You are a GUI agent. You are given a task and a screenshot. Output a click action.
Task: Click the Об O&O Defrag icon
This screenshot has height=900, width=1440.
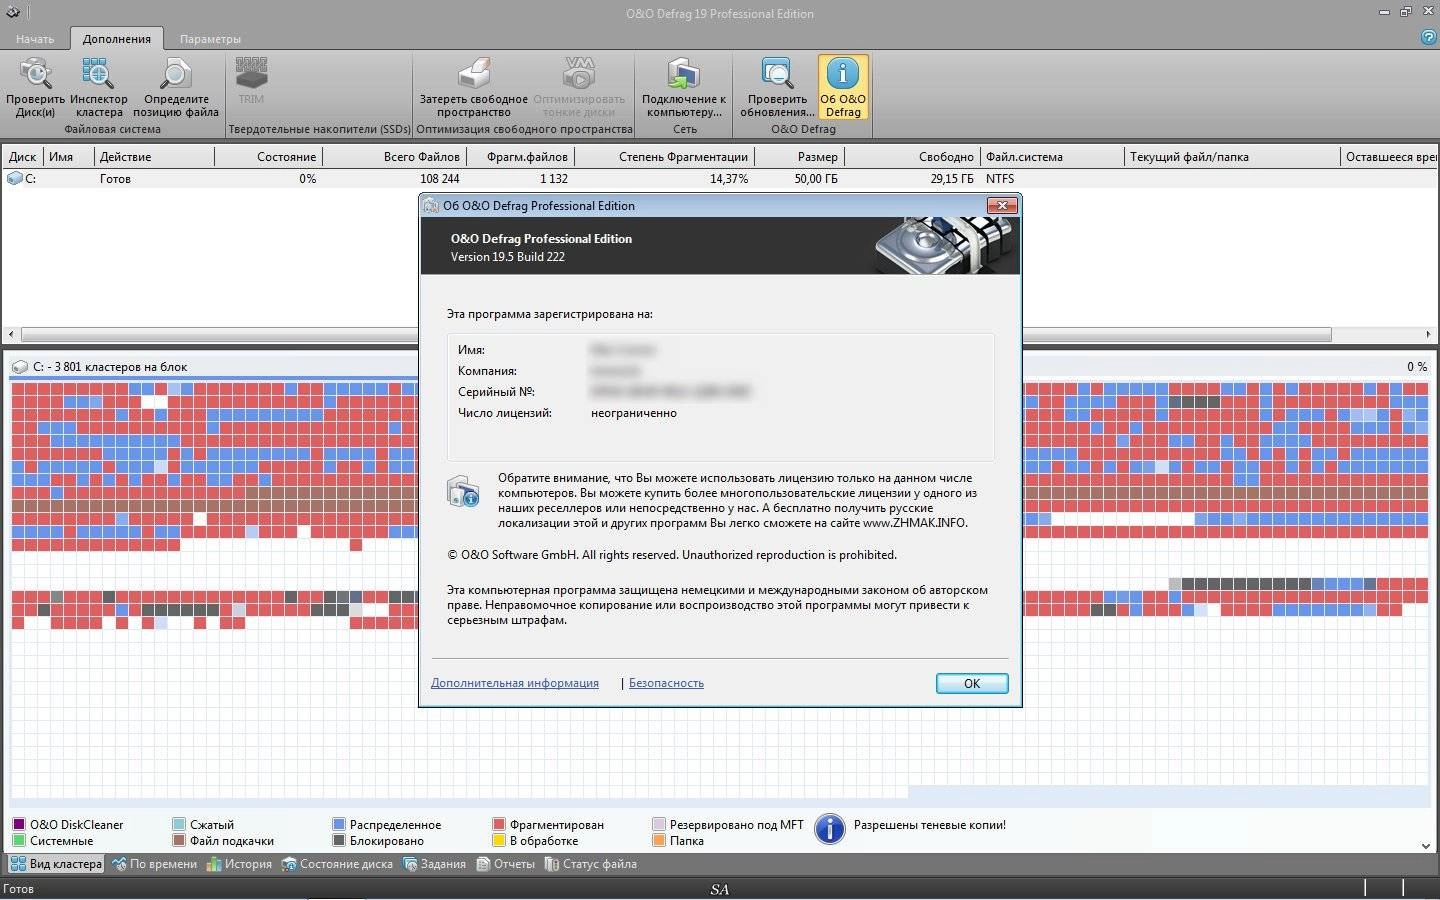point(843,88)
